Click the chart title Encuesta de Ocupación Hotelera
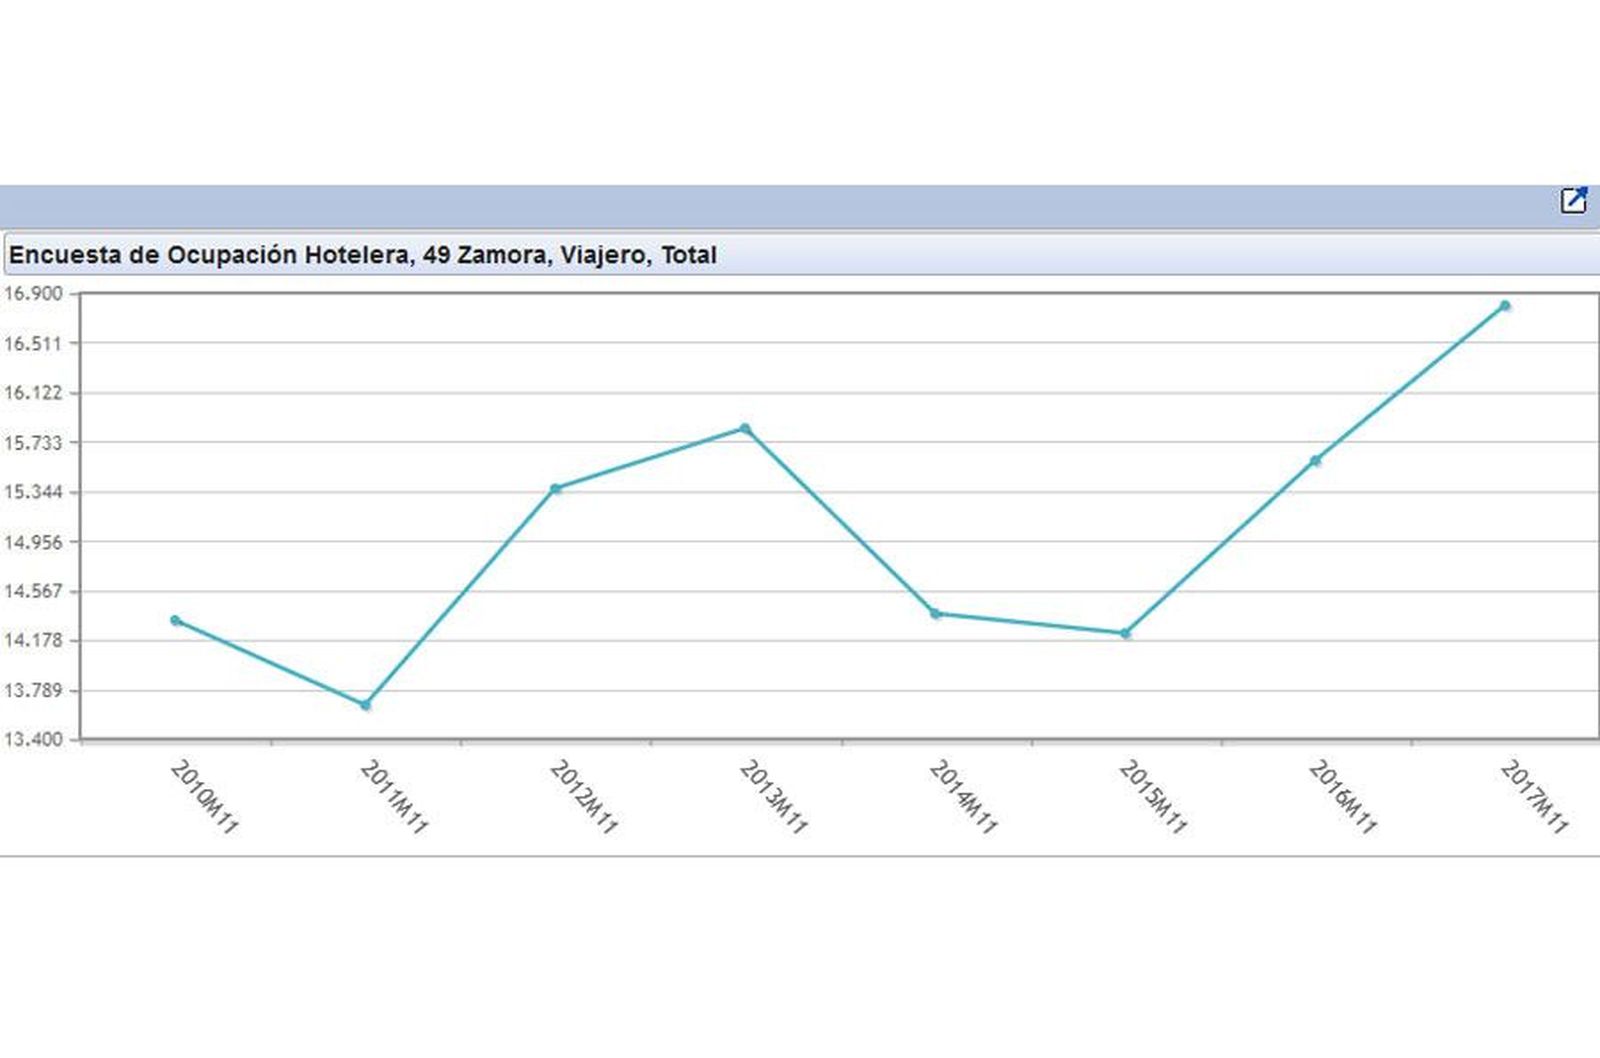This screenshot has height=1058, width=1600. (x=362, y=255)
